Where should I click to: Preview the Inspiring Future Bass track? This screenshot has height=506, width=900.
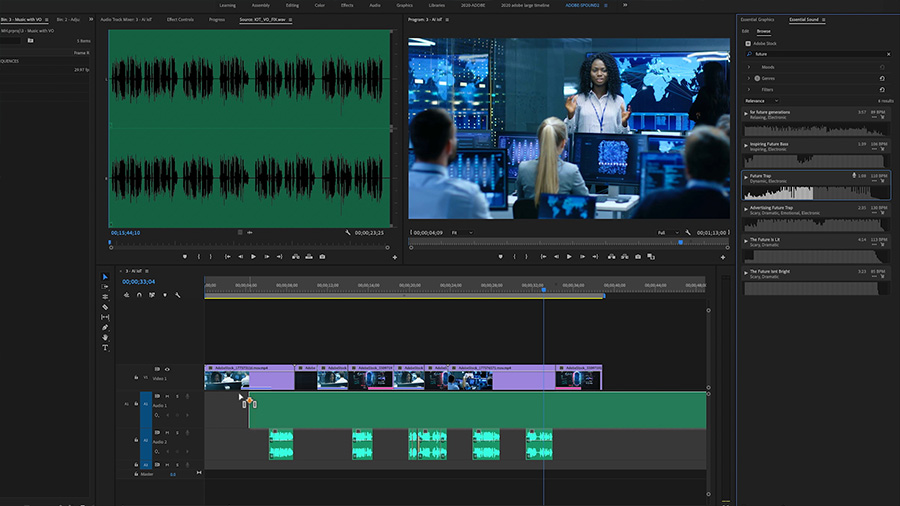click(746, 144)
